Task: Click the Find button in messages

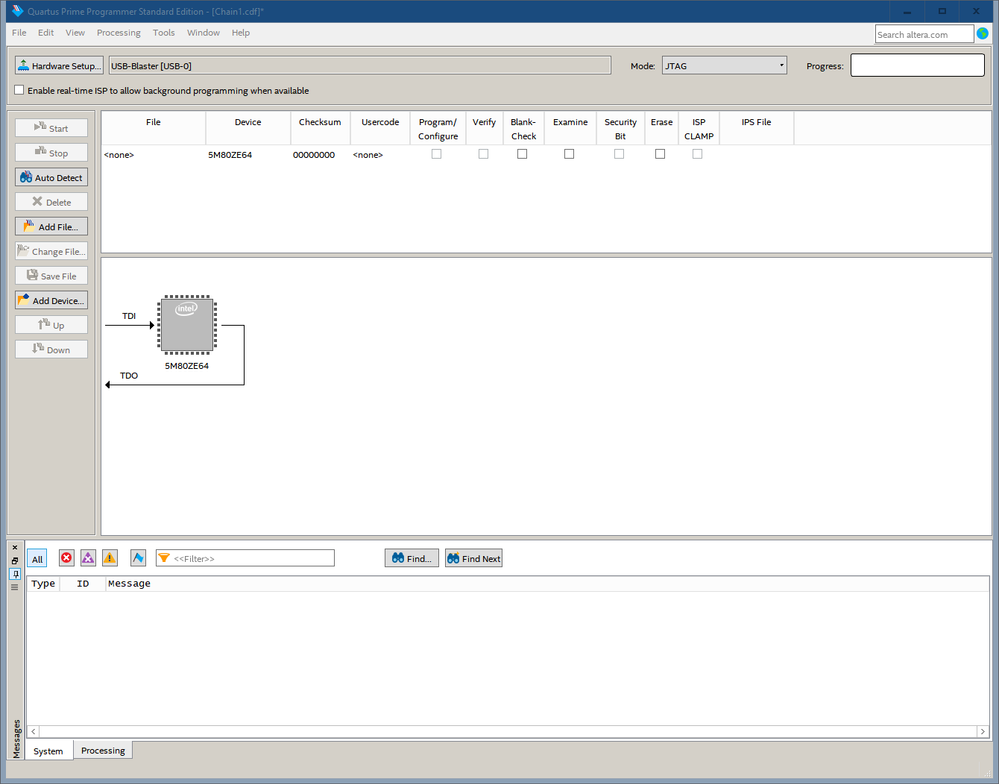Action: pyautogui.click(x=412, y=558)
